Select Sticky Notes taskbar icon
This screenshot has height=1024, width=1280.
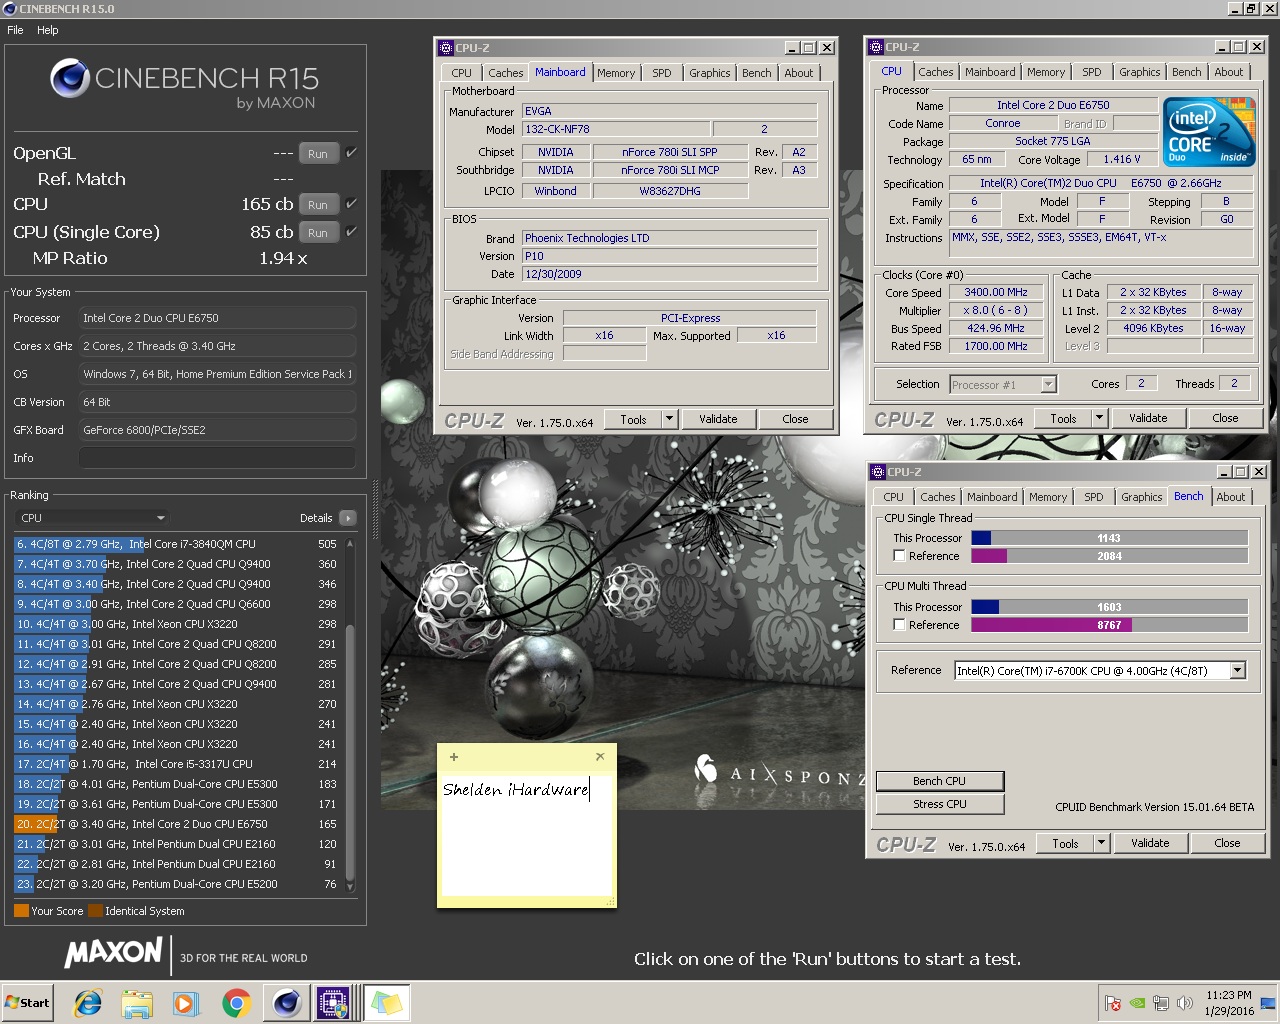386,1003
